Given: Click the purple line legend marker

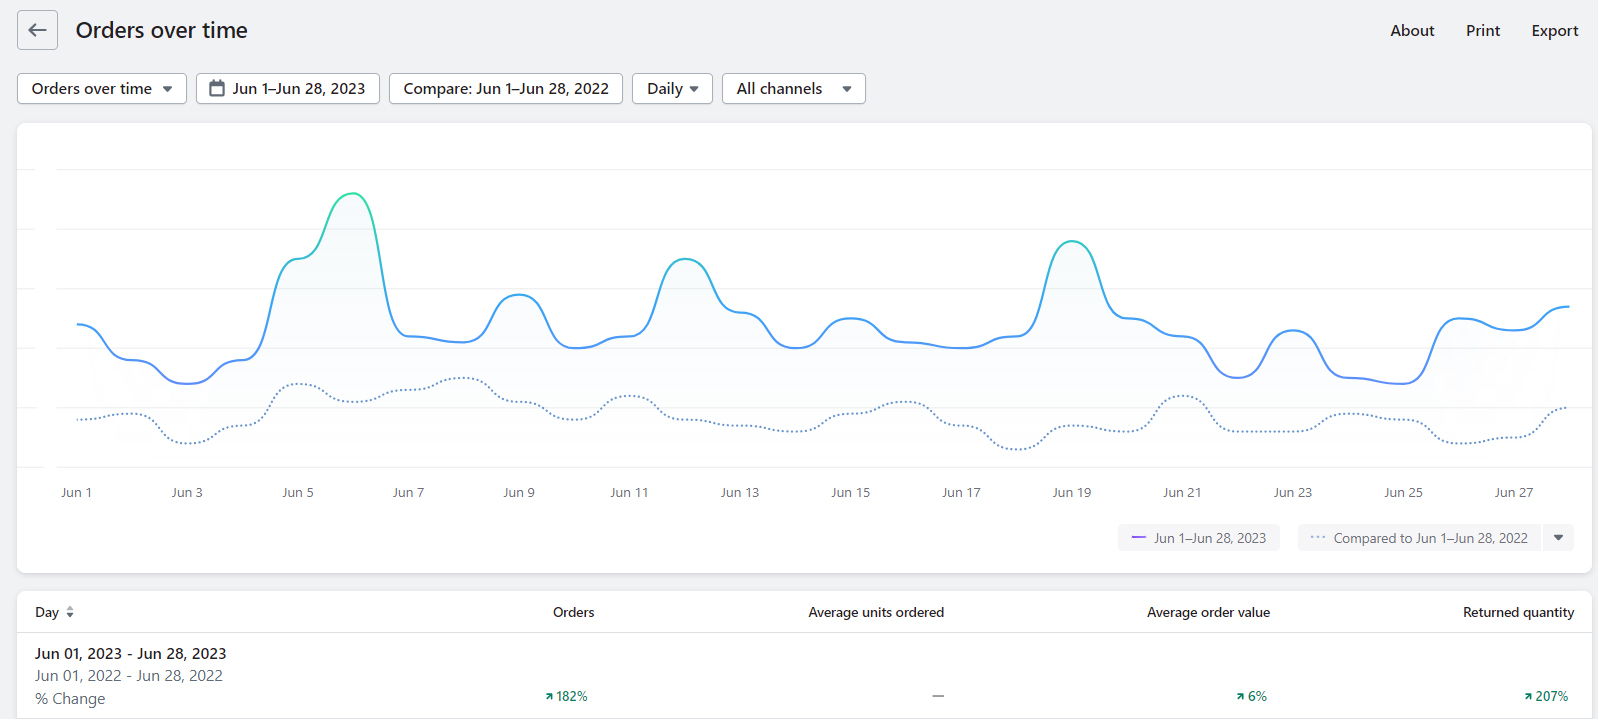Looking at the screenshot, I should click(x=1138, y=538).
